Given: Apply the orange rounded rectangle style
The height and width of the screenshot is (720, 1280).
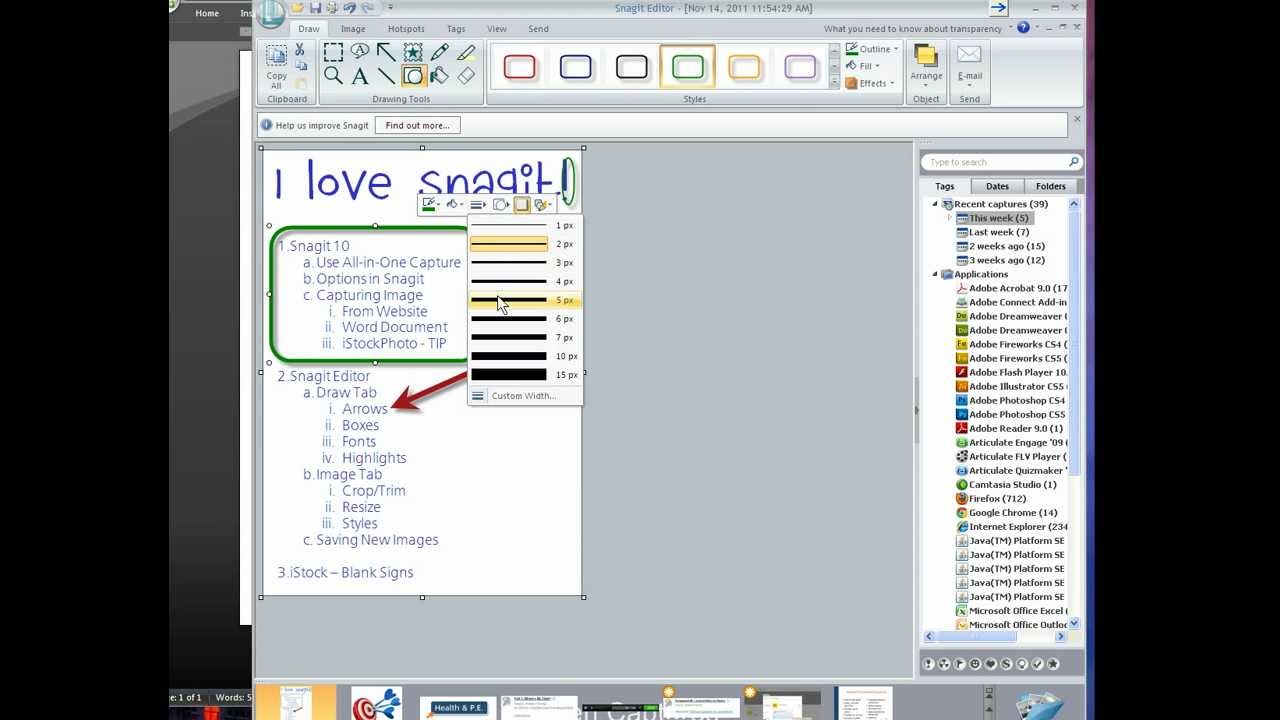Looking at the screenshot, I should 744,67.
